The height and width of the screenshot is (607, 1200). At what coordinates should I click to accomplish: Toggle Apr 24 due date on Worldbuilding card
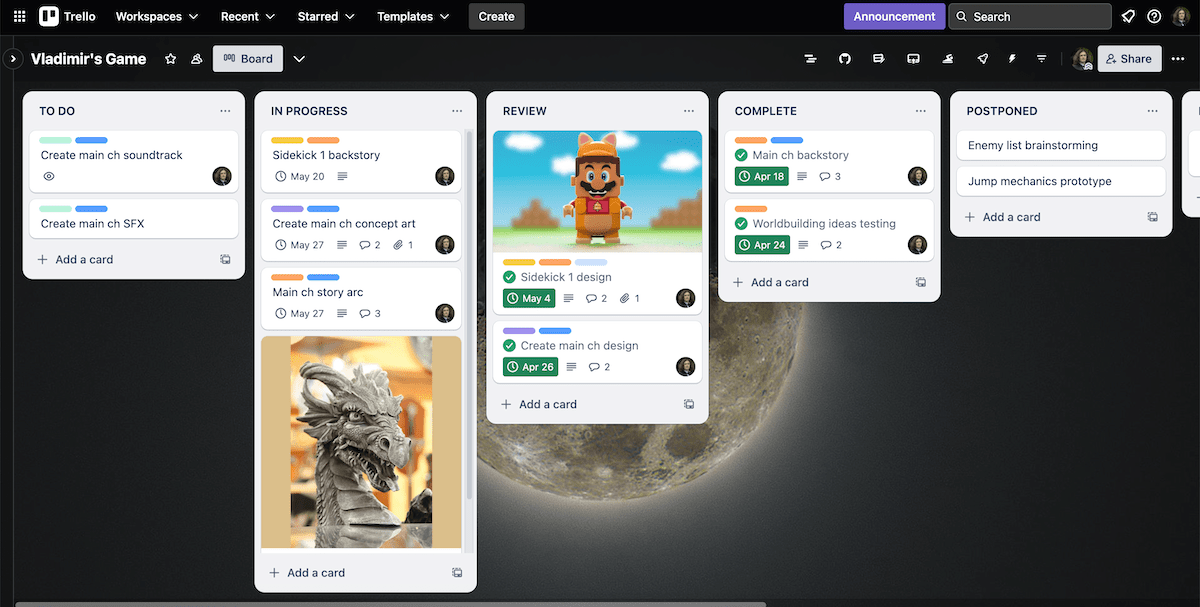click(761, 245)
